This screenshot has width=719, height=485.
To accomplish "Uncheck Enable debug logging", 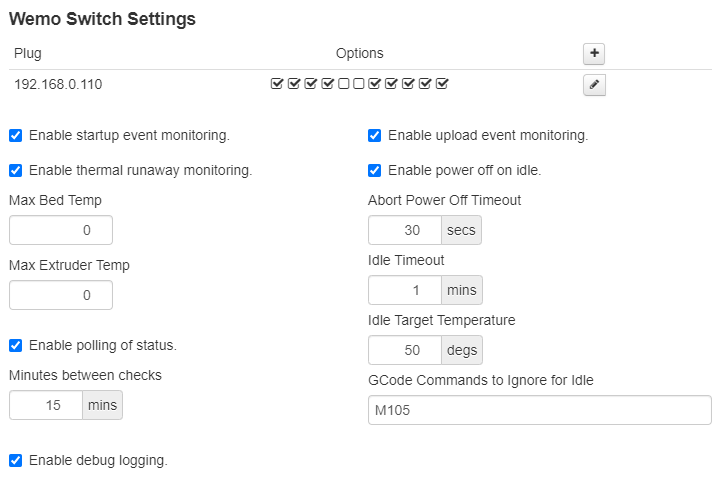I will coord(16,461).
